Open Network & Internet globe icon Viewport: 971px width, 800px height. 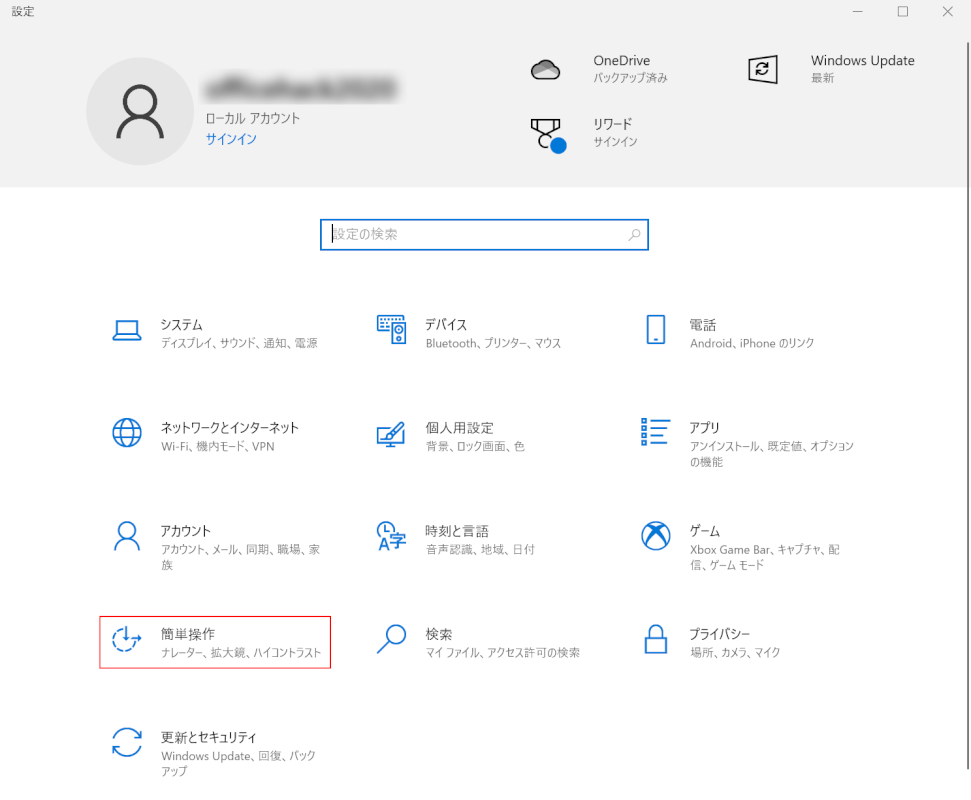tap(127, 433)
